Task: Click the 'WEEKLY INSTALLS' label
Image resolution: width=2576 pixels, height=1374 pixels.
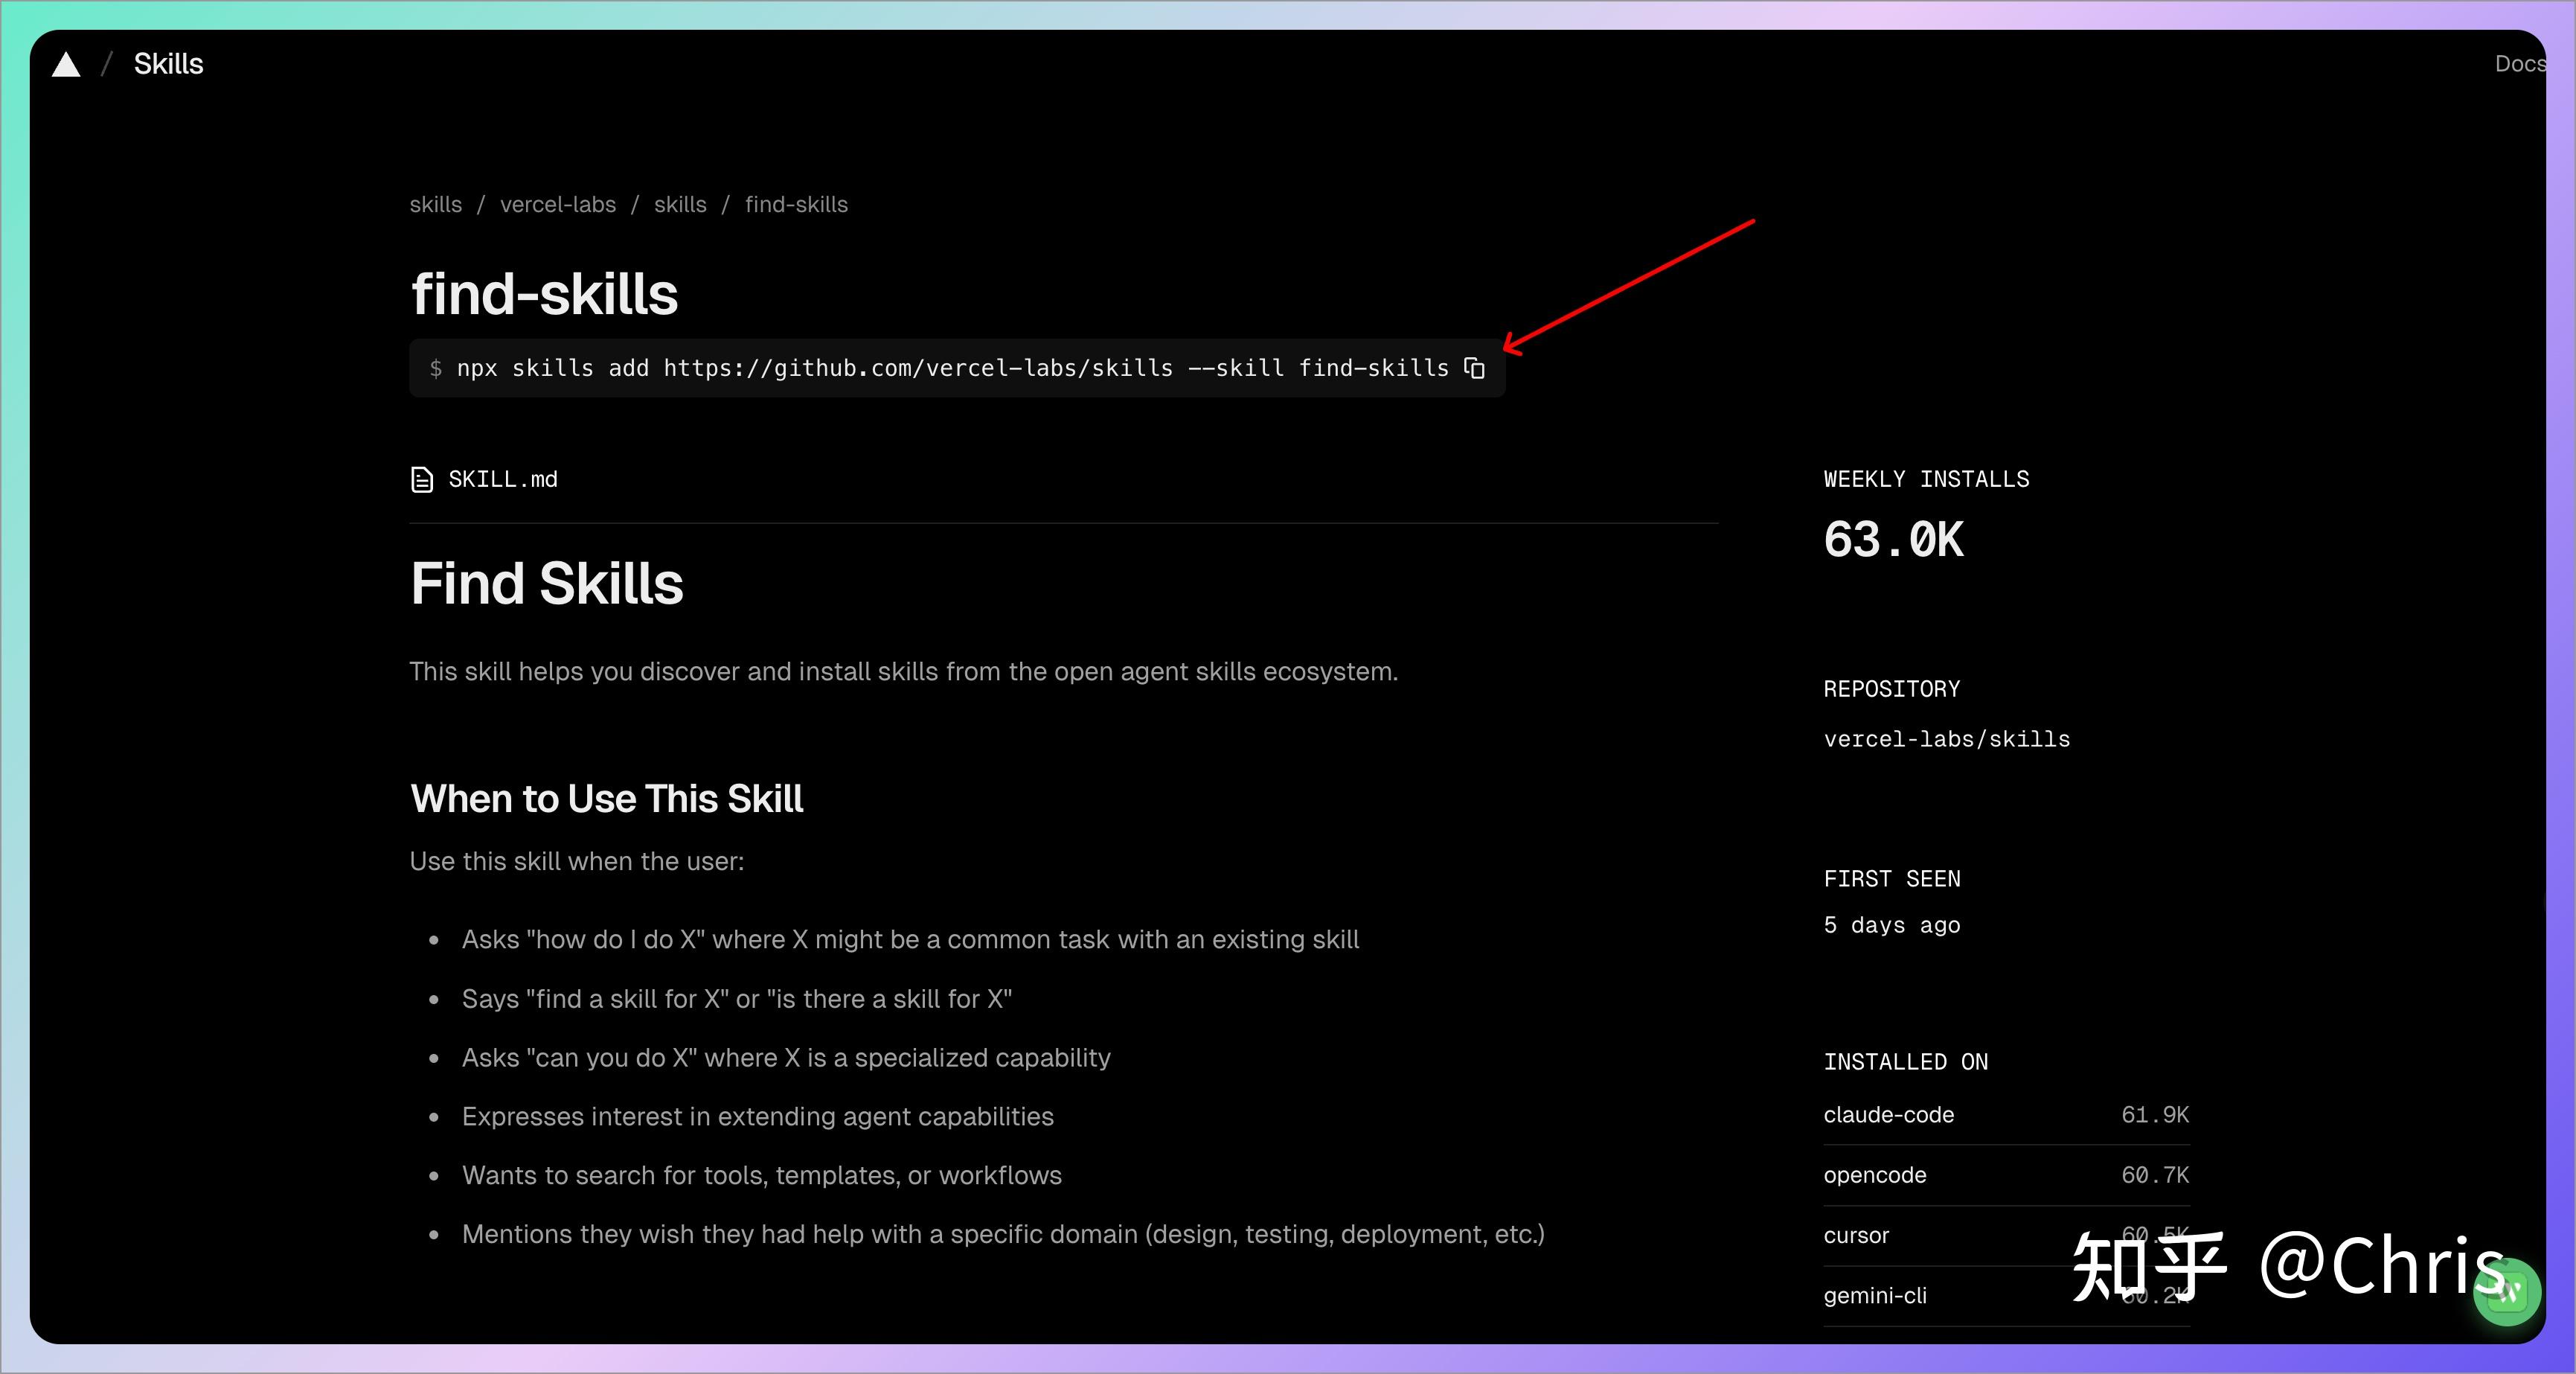Action: [x=1926, y=479]
